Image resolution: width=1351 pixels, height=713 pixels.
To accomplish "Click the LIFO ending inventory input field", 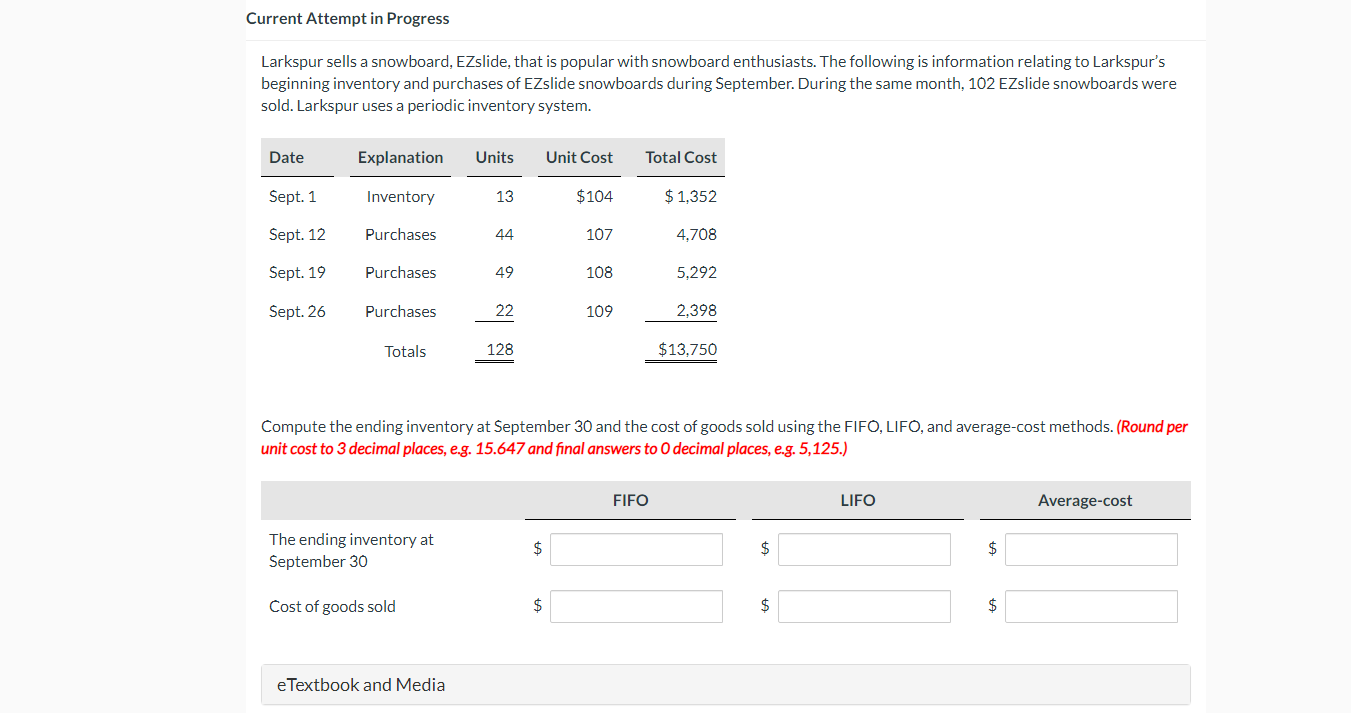I will [864, 549].
